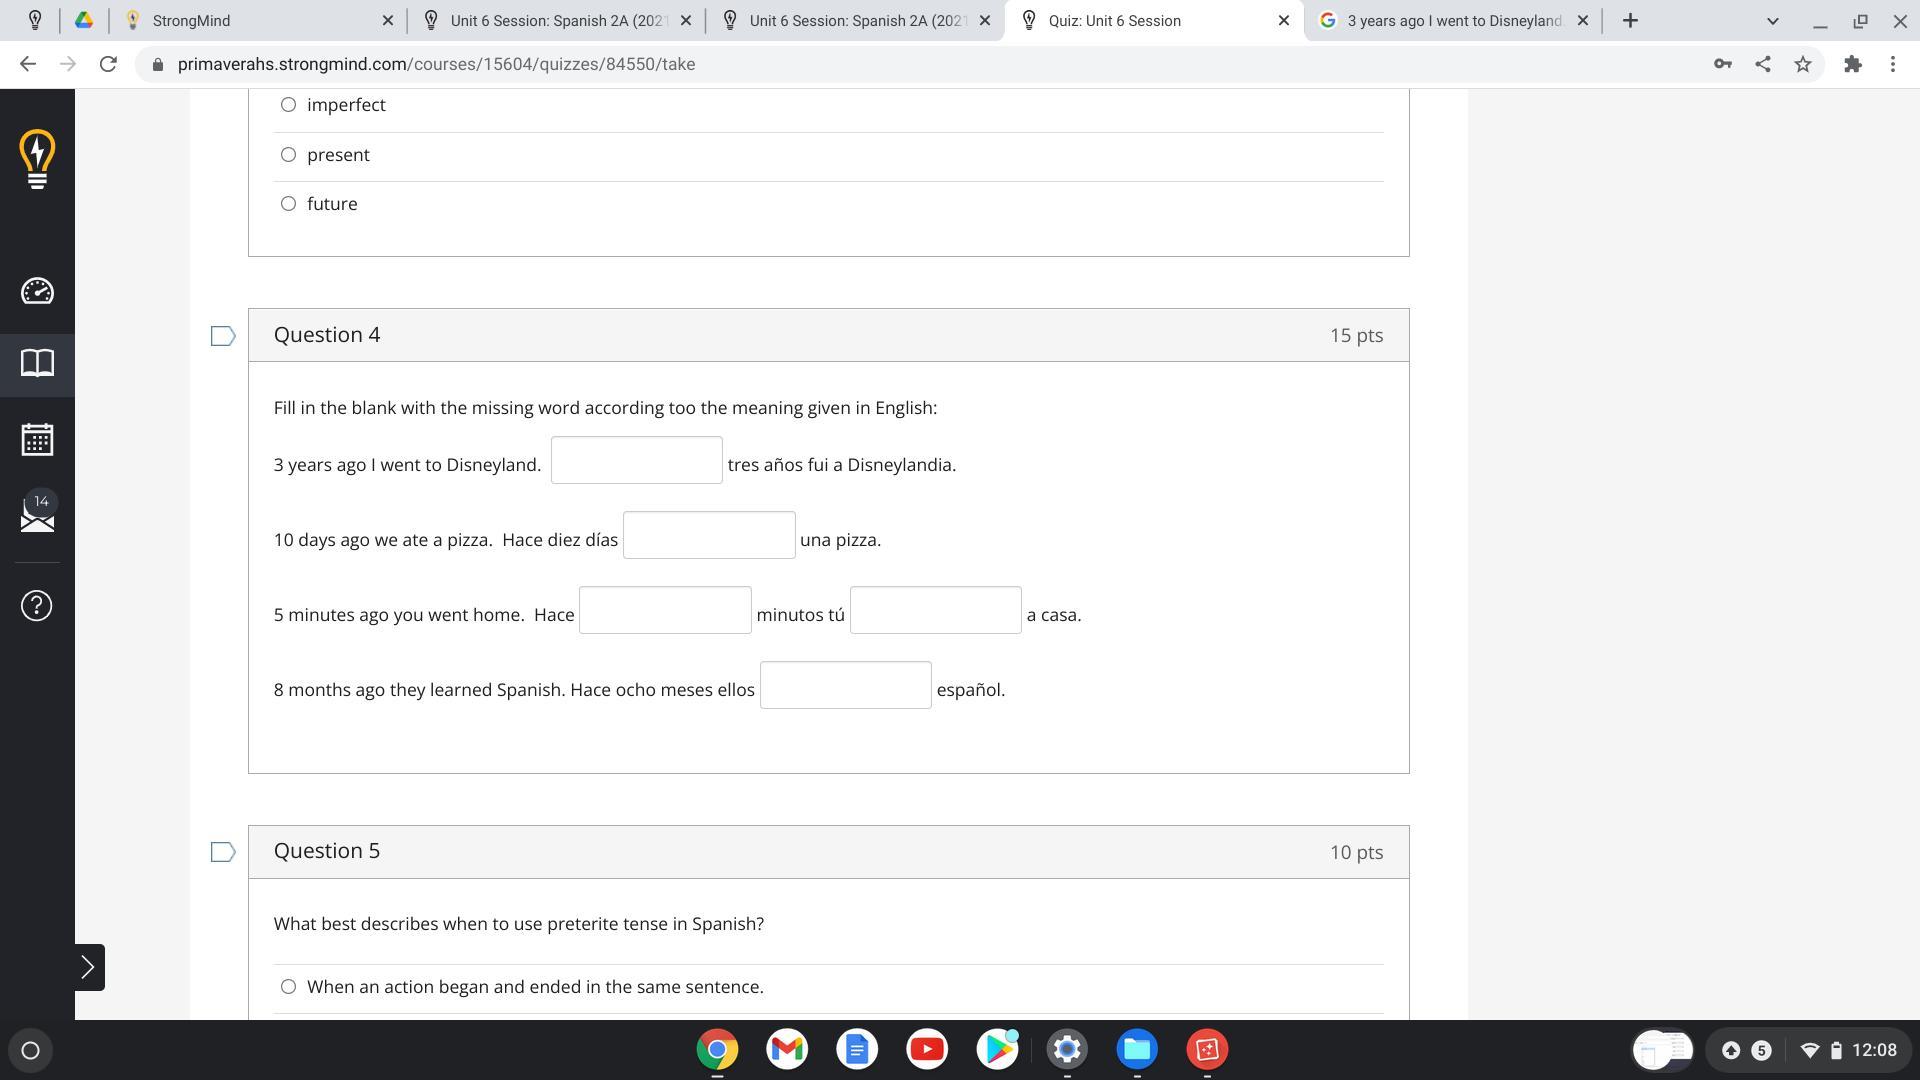Open the Calendar icon in sidebar

37,439
